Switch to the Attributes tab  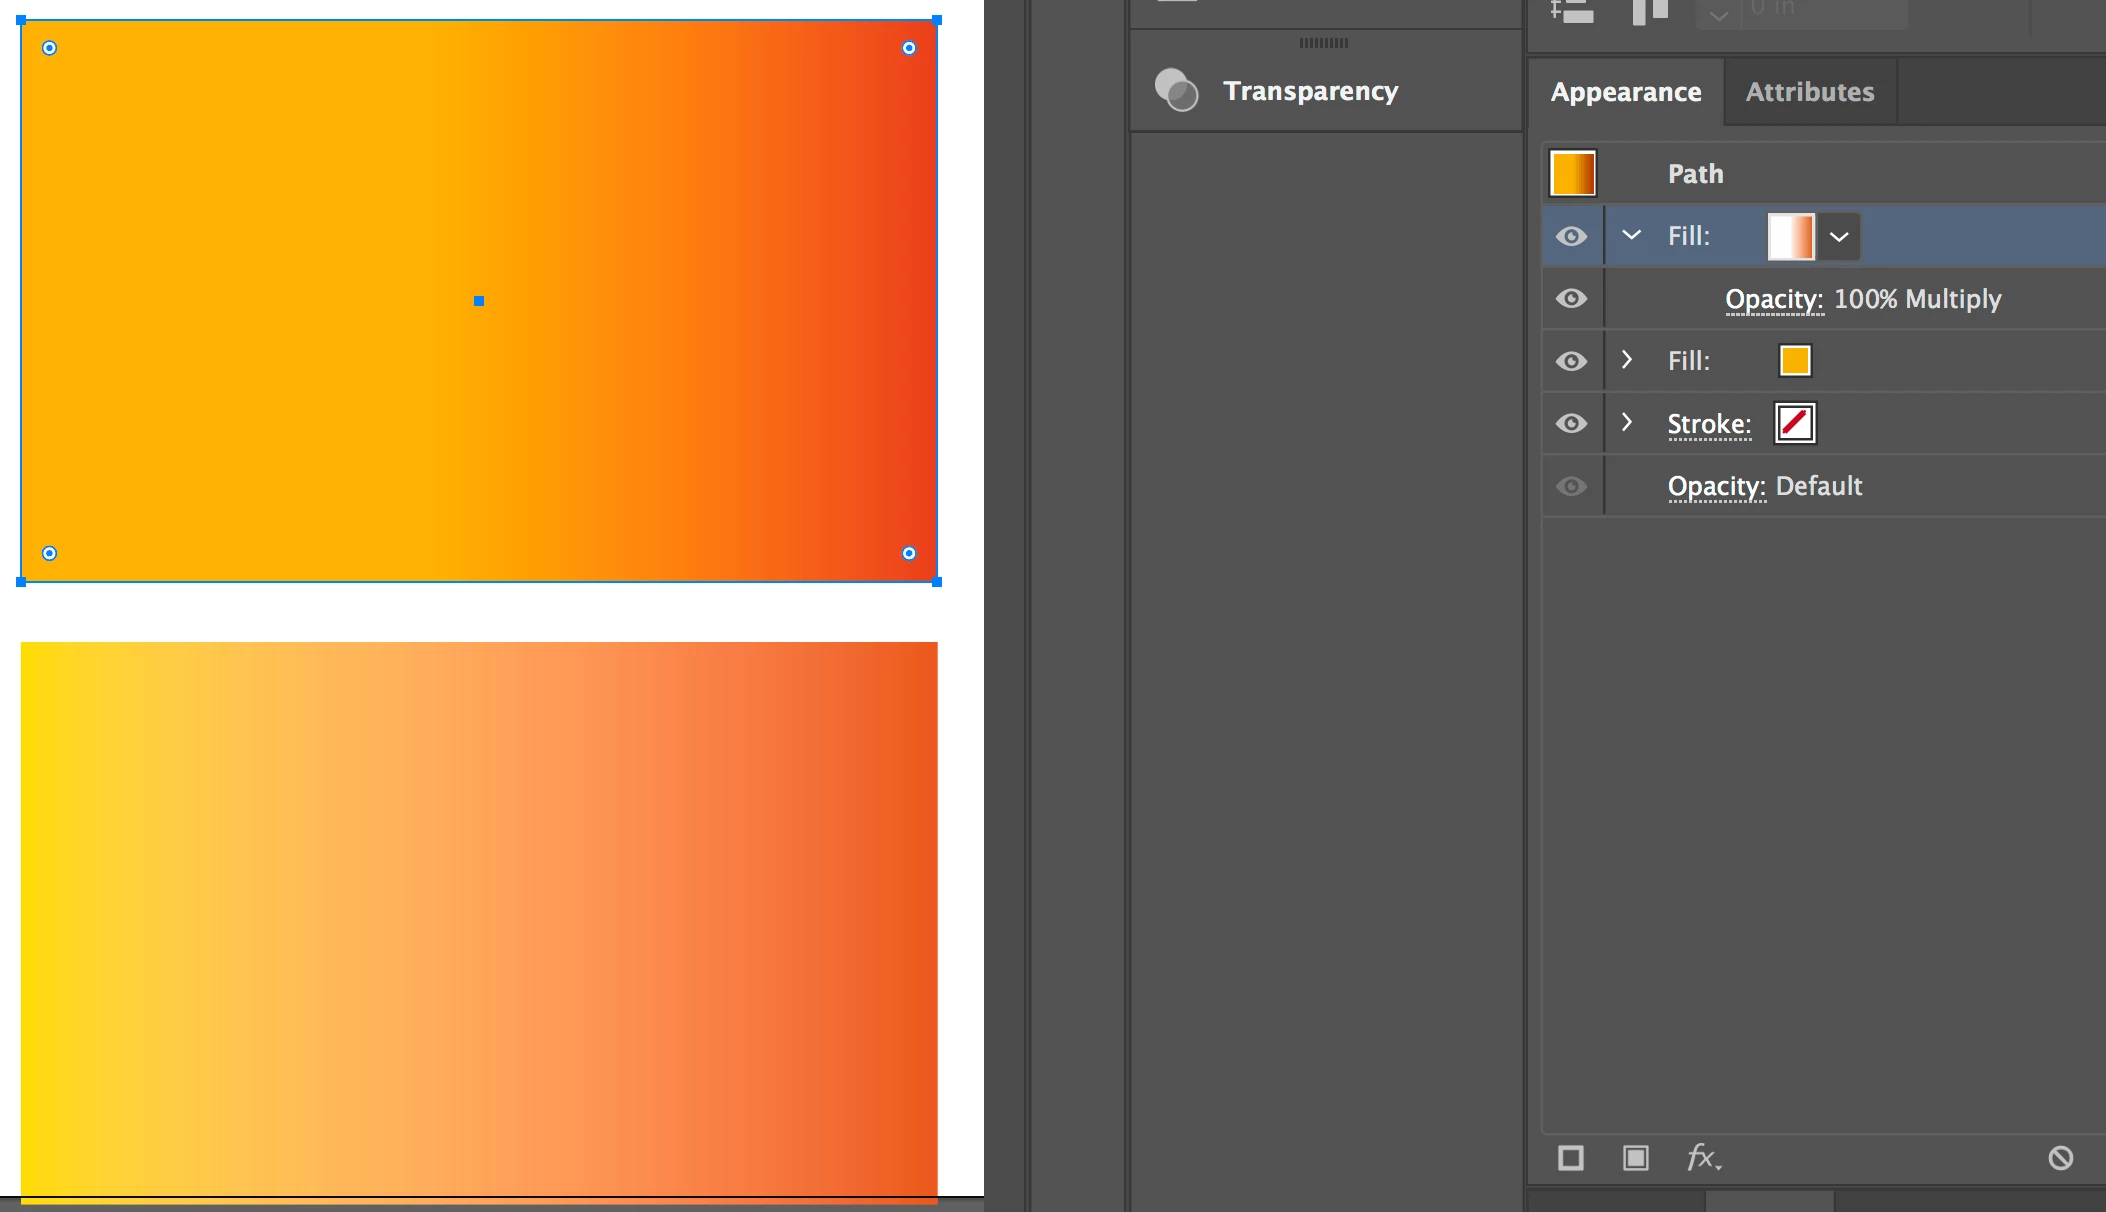[x=1809, y=92]
